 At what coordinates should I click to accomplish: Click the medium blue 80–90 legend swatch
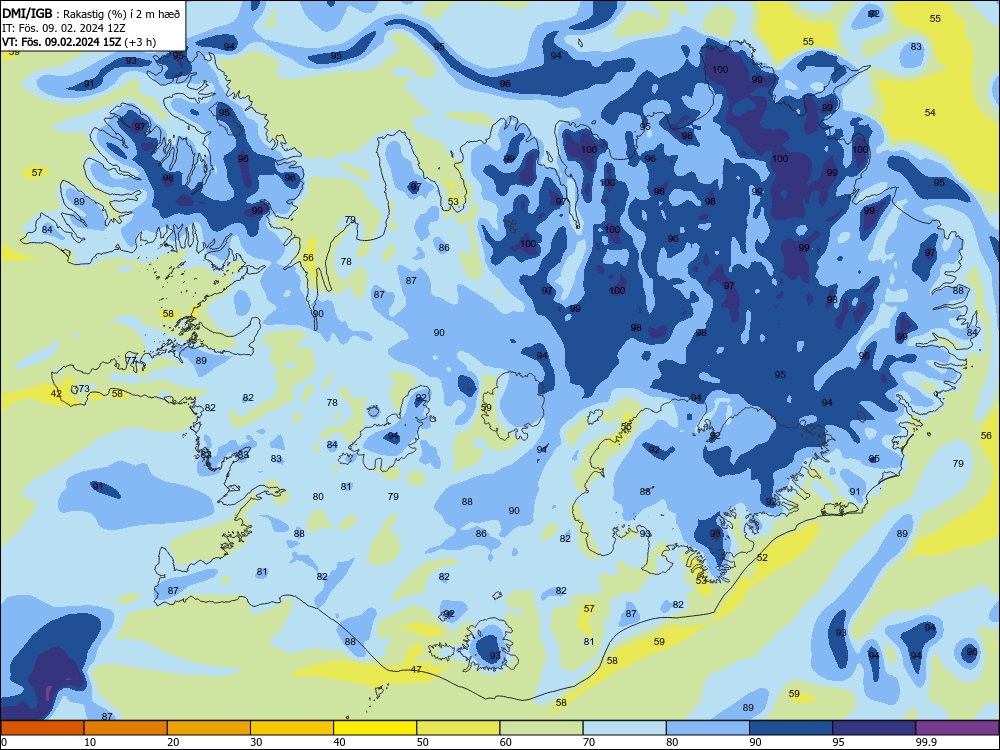(708, 728)
